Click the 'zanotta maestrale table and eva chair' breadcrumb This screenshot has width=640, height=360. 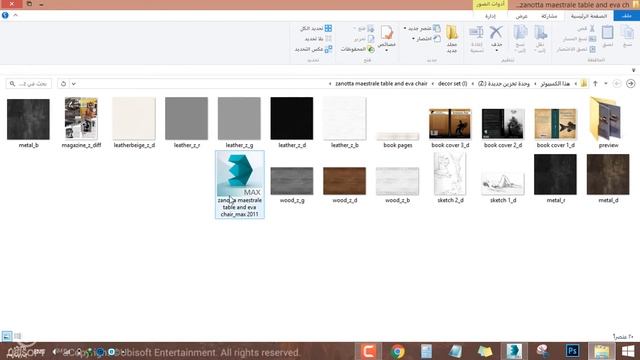(381, 84)
